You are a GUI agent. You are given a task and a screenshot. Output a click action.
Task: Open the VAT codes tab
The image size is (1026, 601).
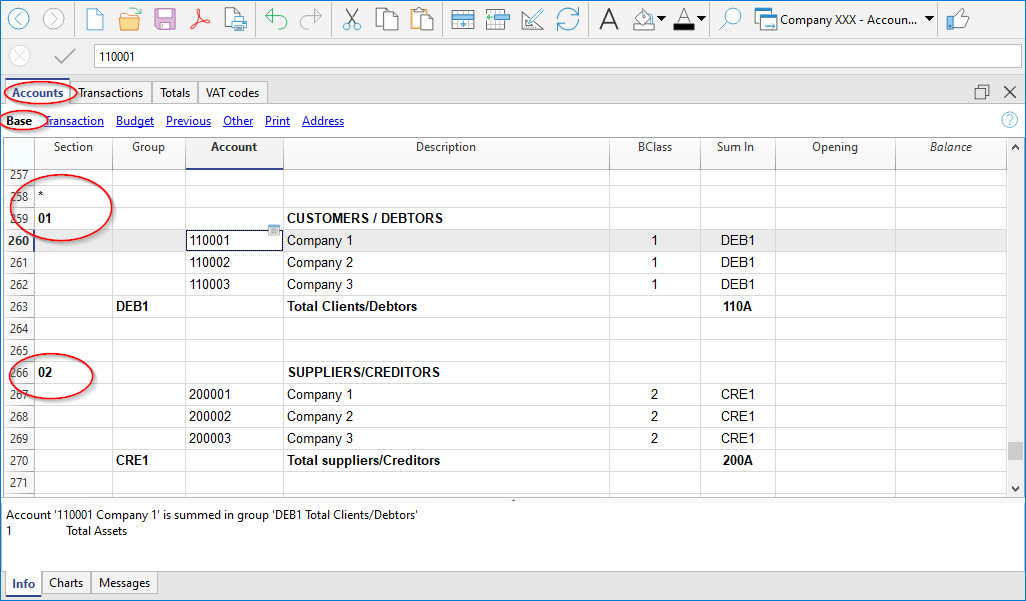232,93
